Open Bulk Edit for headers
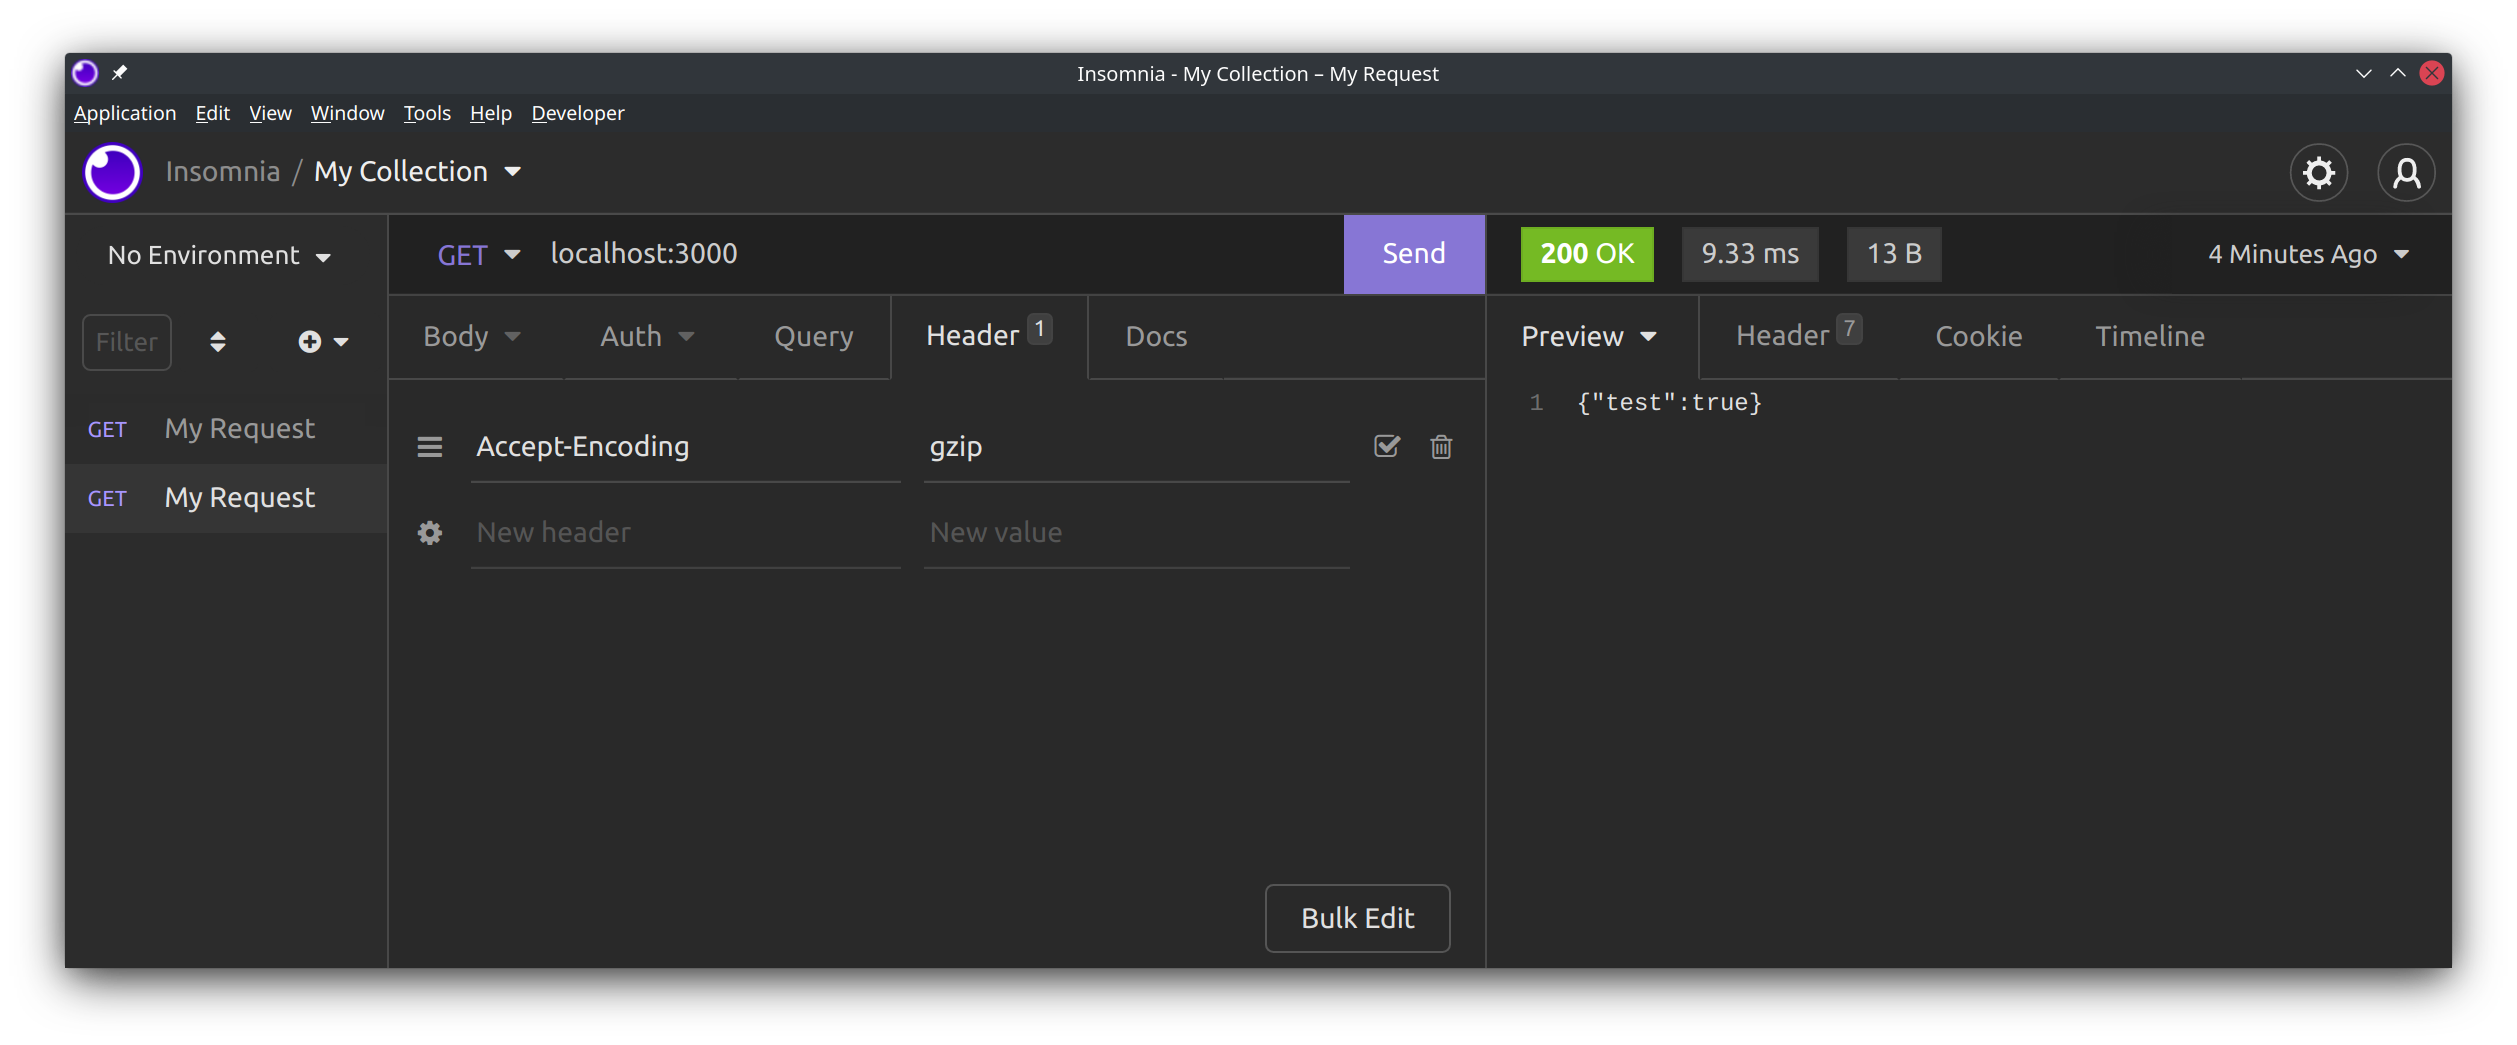The height and width of the screenshot is (1045, 2517). pos(1357,918)
